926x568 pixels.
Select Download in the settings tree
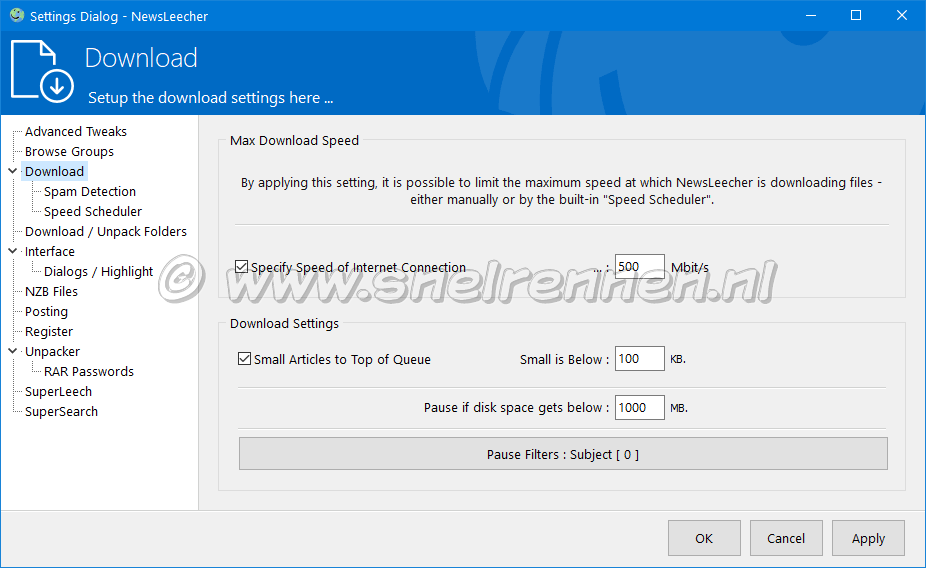(x=54, y=171)
